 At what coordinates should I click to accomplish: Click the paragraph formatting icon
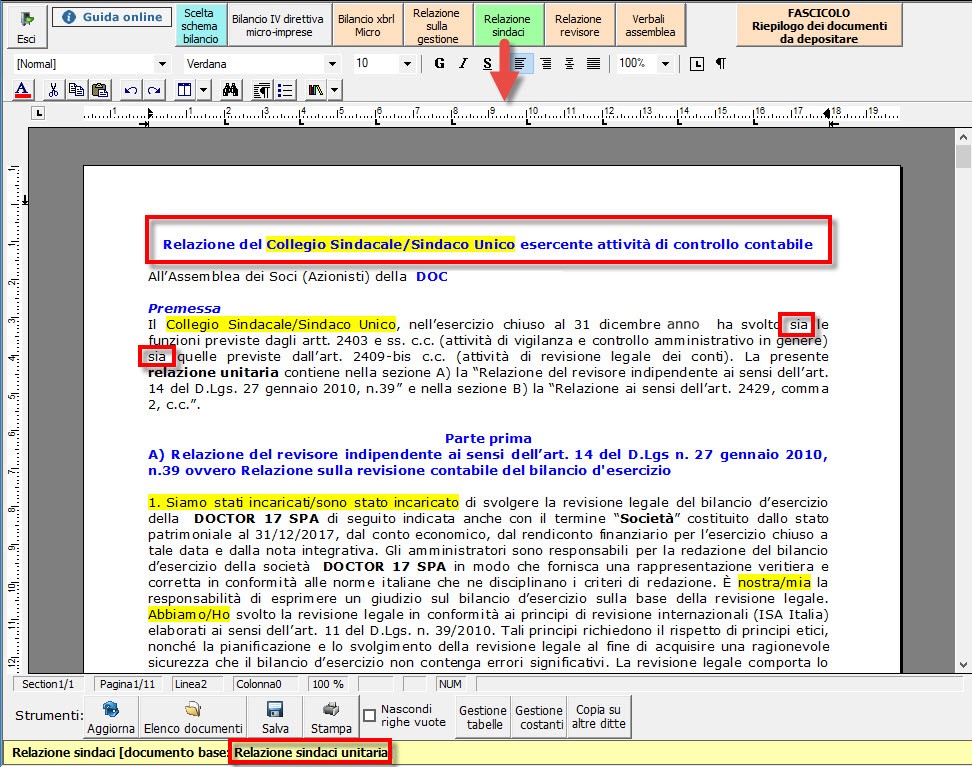(x=262, y=91)
